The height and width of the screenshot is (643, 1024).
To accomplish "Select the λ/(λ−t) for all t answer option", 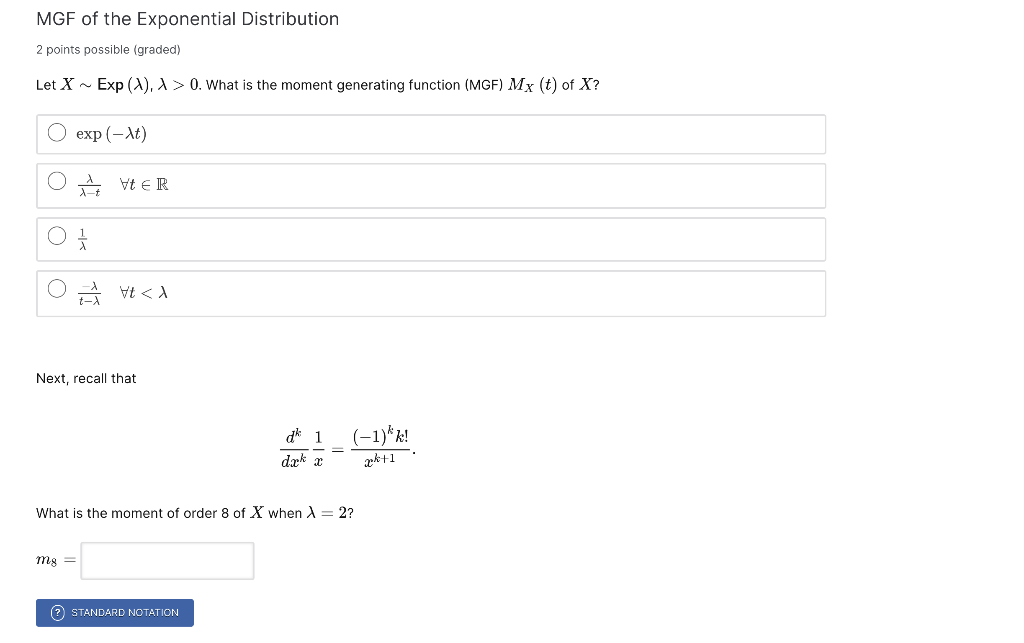I will click(x=57, y=181).
